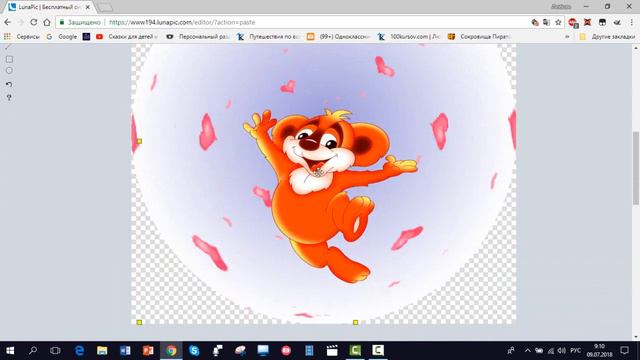Switch the РУС input language

pyautogui.click(x=576, y=351)
